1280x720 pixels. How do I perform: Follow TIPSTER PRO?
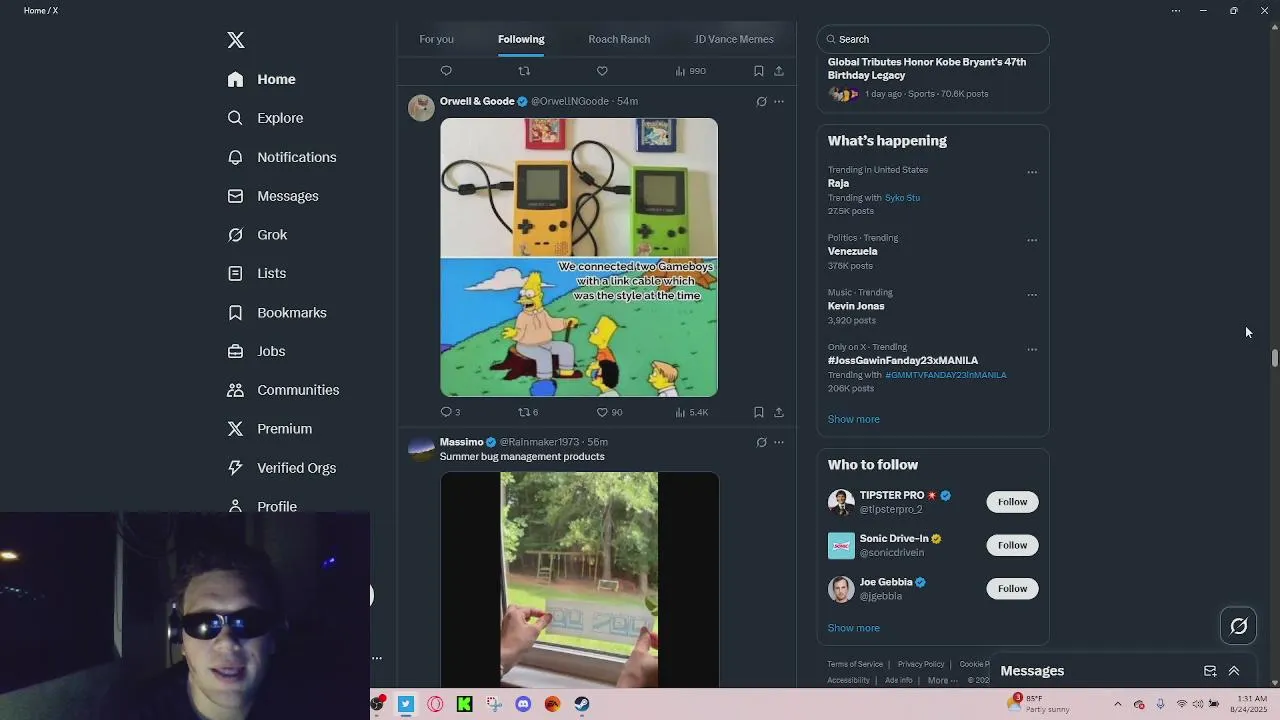[x=1012, y=502]
